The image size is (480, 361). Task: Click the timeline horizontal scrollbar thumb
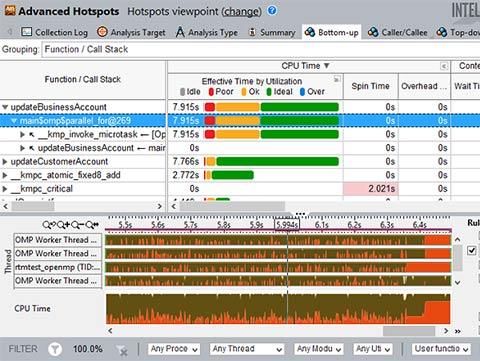tap(409, 331)
